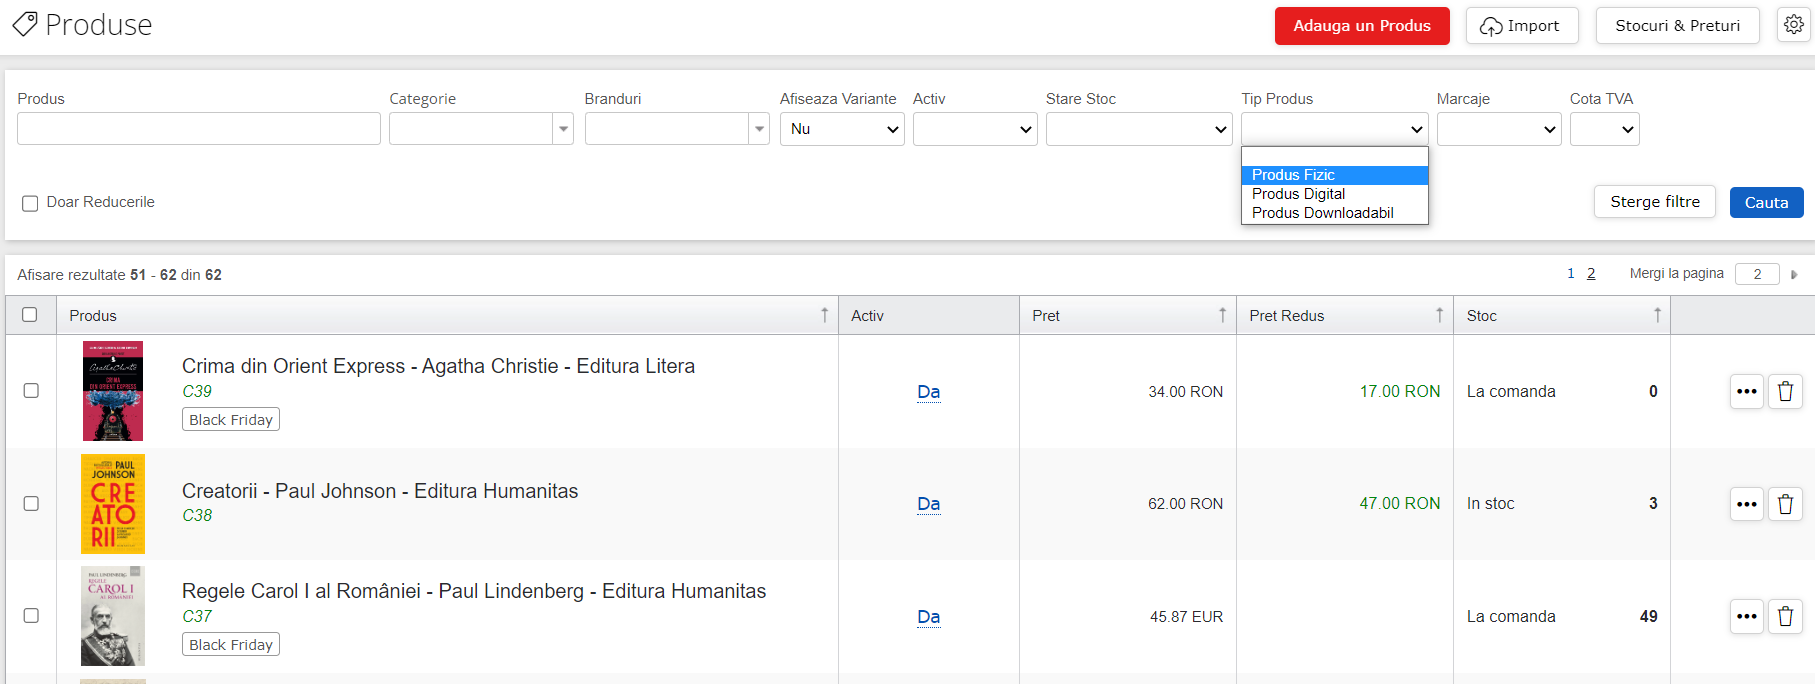Delete the Regele Carol I product
Viewport: 1815px width, 684px height.
1785,616
